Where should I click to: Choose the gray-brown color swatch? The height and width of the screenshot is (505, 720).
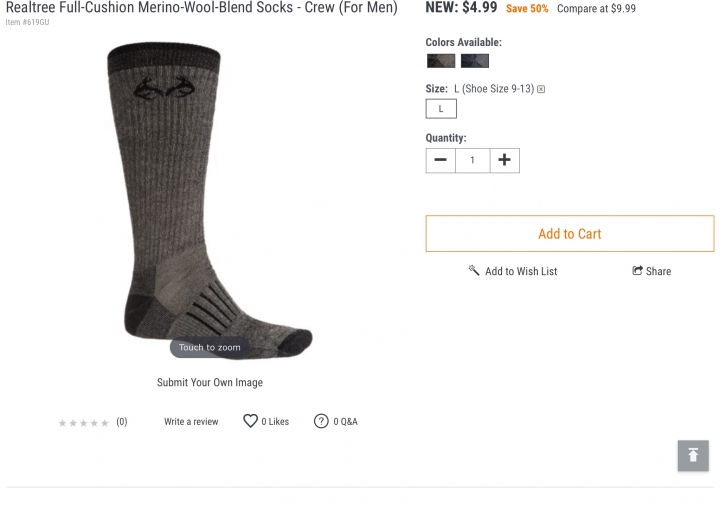tap(441, 61)
